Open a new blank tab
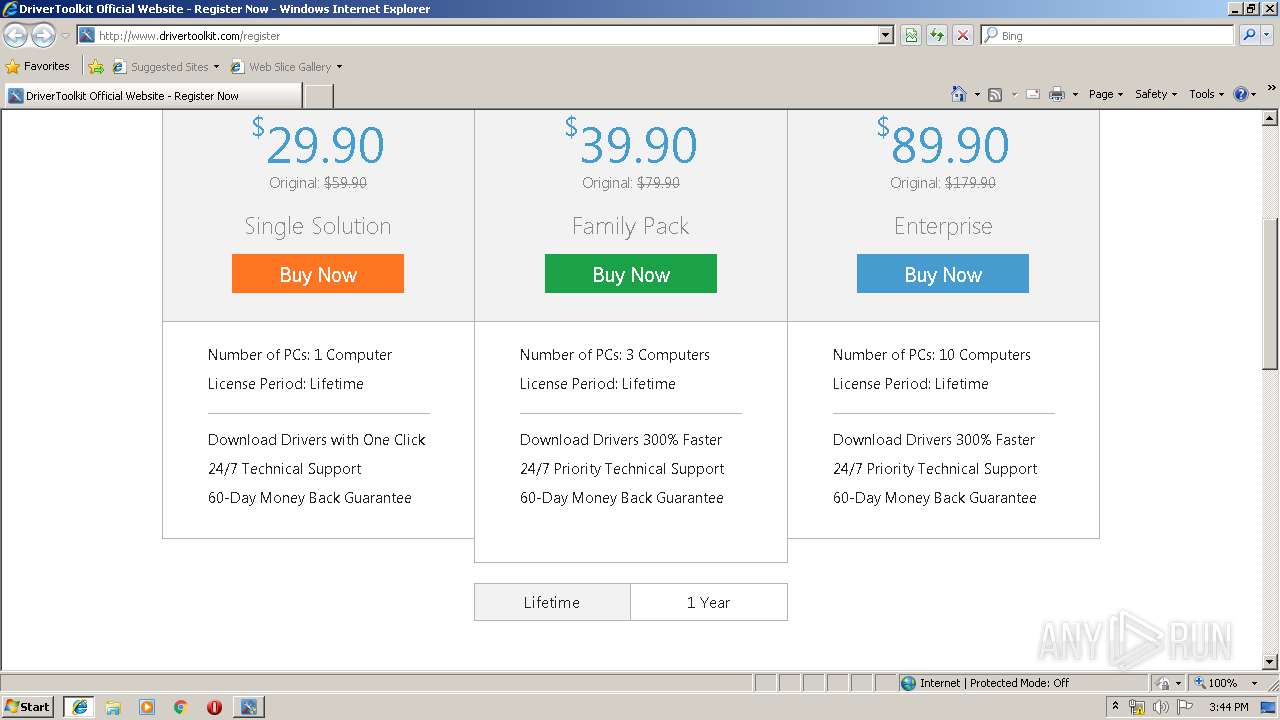The height and width of the screenshot is (720, 1280). [x=318, y=96]
